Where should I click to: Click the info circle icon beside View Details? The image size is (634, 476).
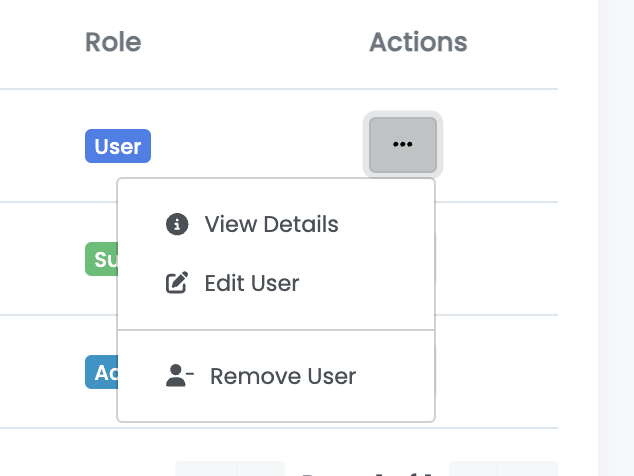(177, 224)
